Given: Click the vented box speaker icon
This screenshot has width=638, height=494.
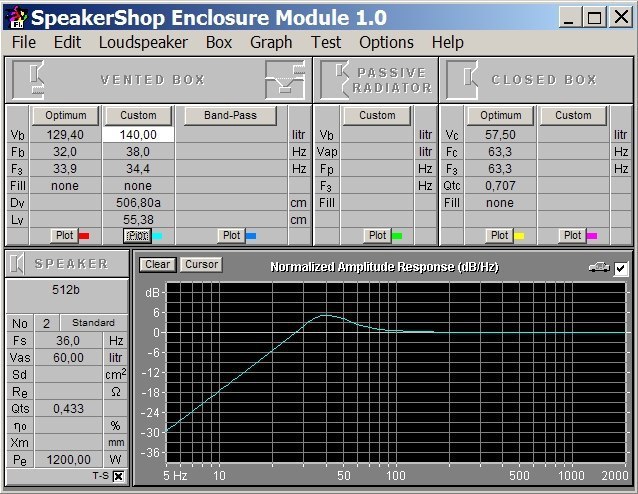Looking at the screenshot, I should [28, 80].
